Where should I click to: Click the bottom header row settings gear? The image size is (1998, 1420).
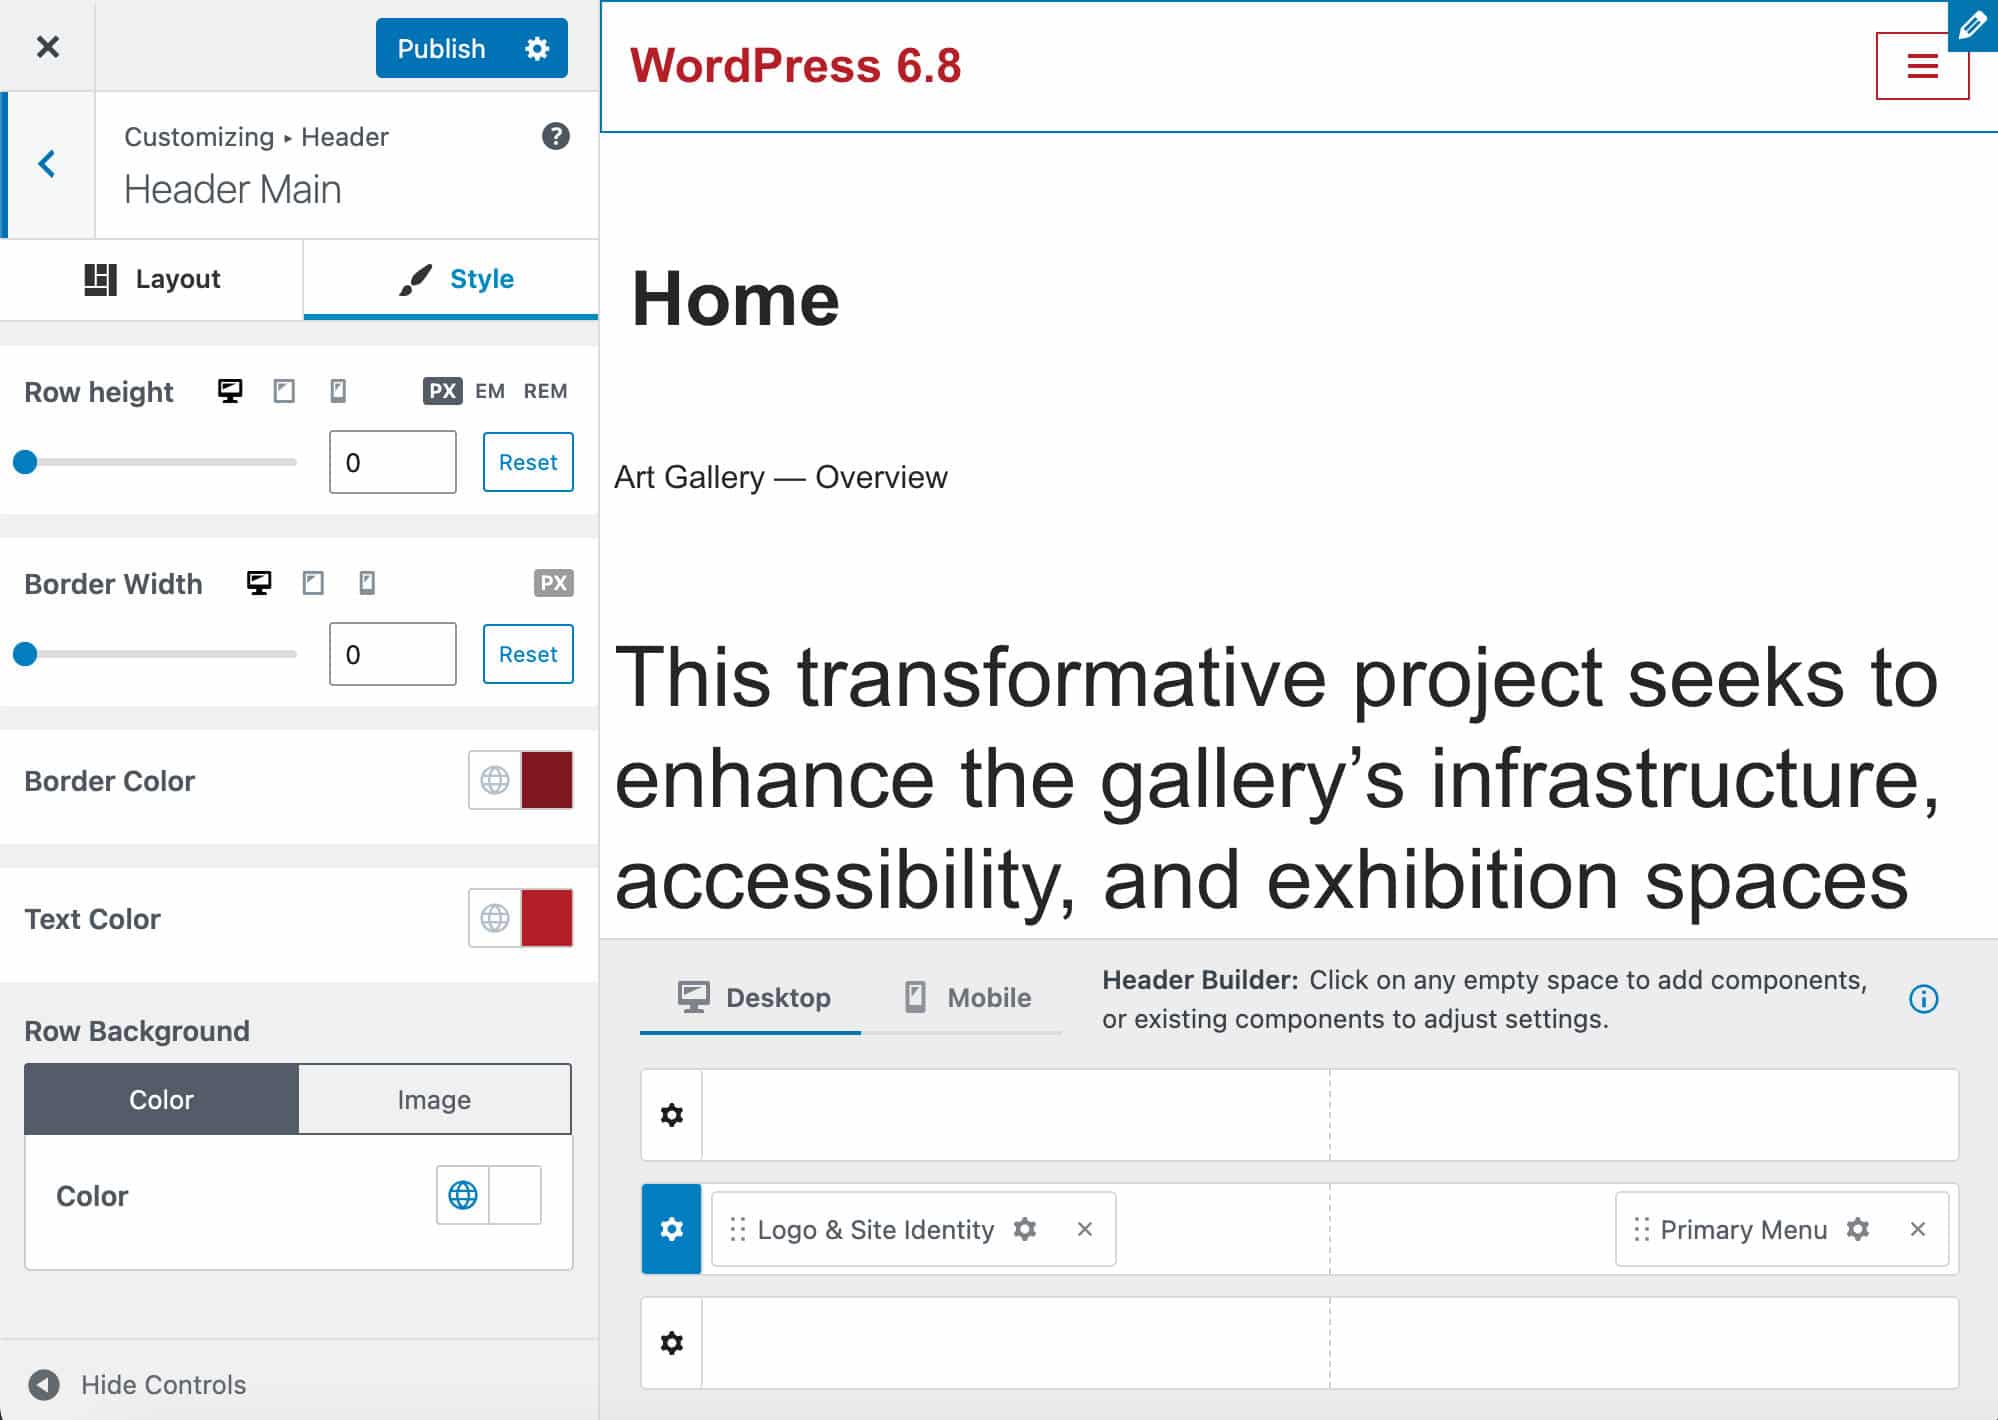672,1343
